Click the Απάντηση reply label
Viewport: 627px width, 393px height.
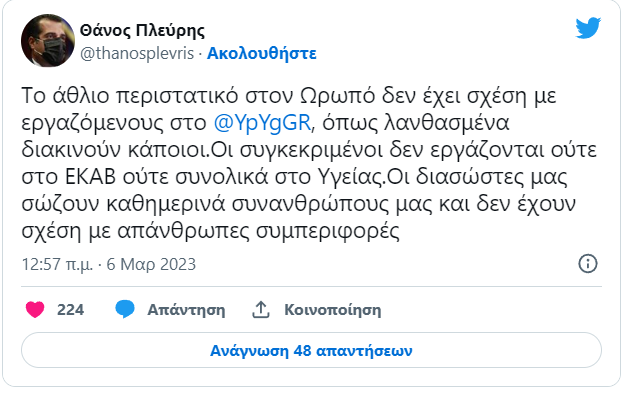pyautogui.click(x=186, y=310)
